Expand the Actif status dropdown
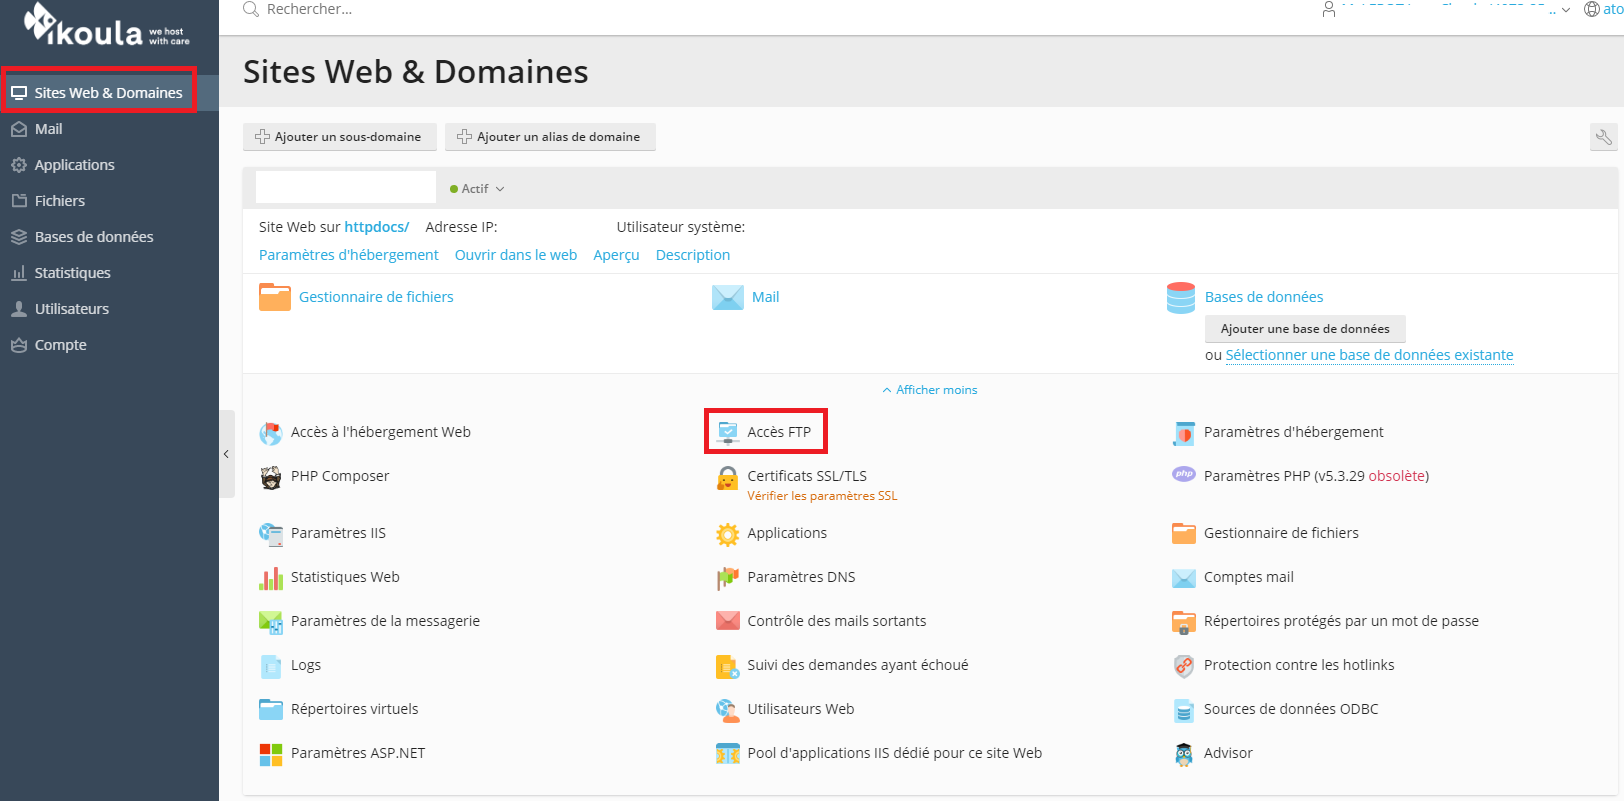The image size is (1624, 801). click(478, 189)
